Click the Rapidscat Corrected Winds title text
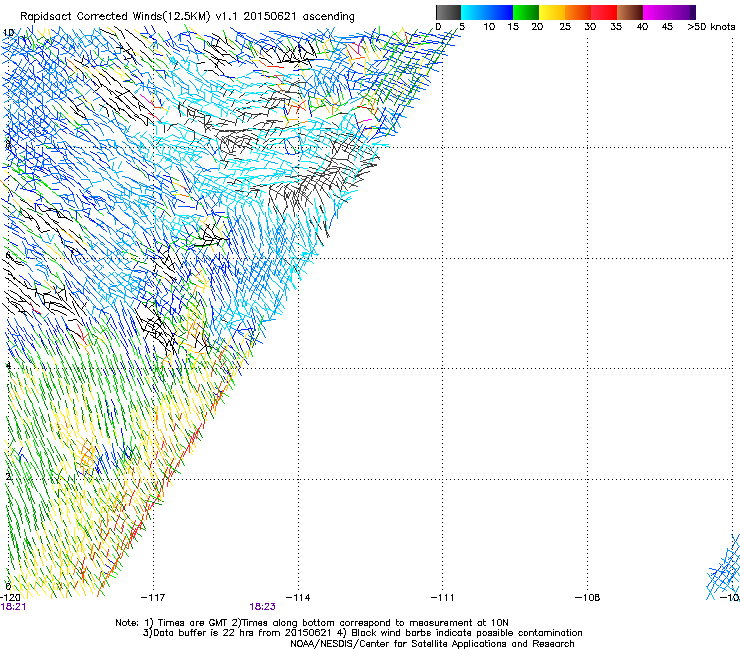This screenshot has width=740, height=650. 187,16
